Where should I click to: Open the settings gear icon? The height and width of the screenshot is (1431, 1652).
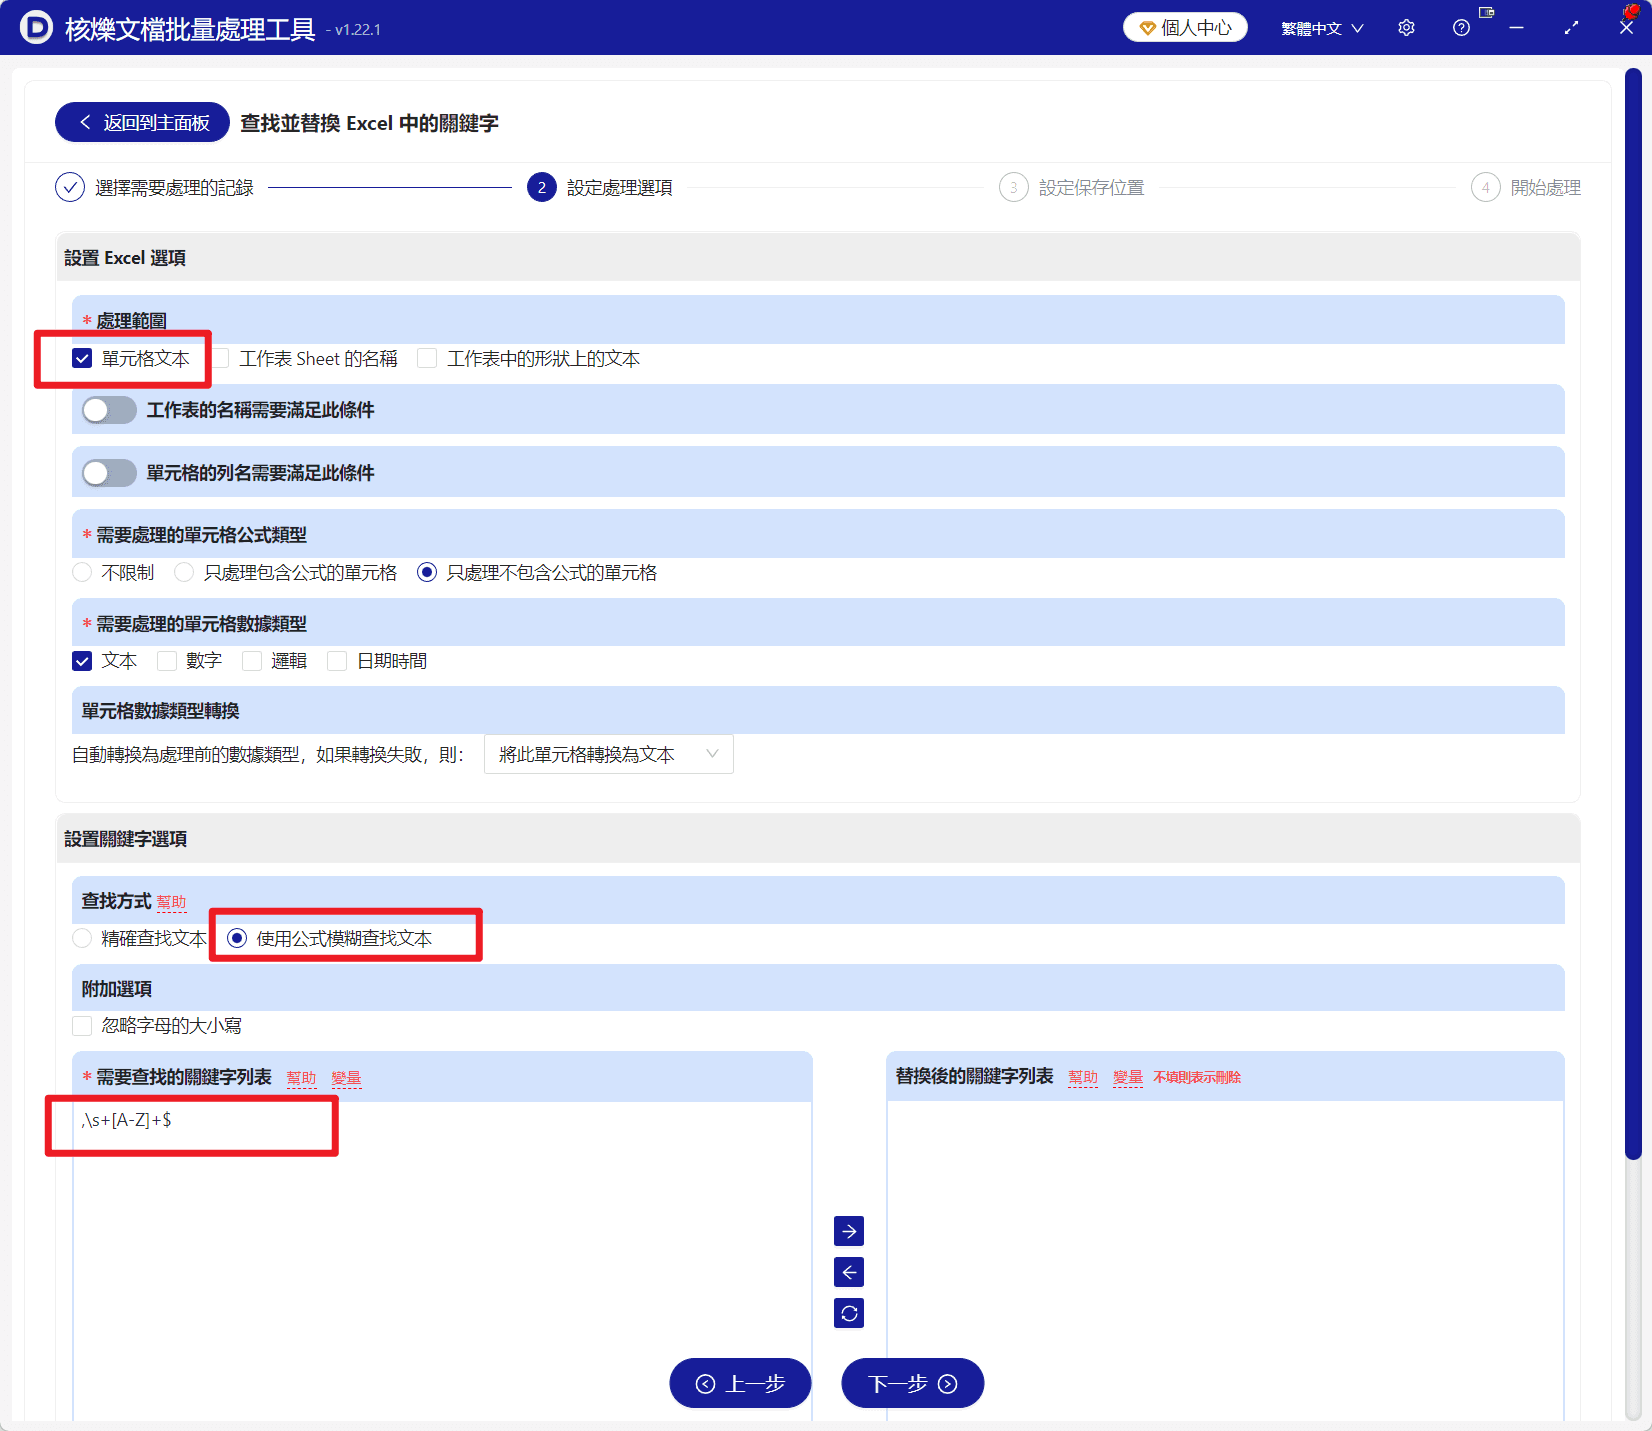click(x=1406, y=27)
